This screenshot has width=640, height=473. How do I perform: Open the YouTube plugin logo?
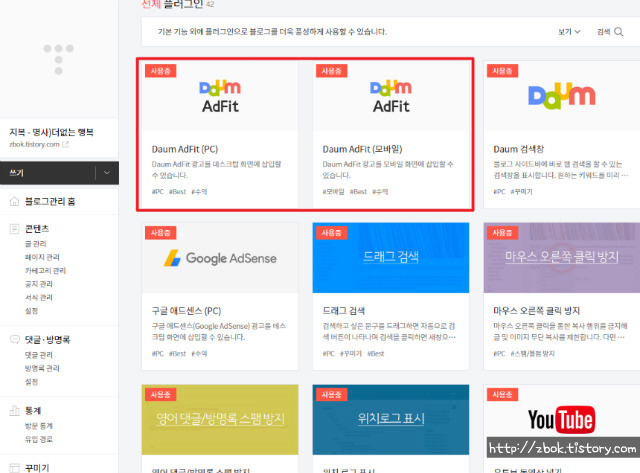(562, 420)
